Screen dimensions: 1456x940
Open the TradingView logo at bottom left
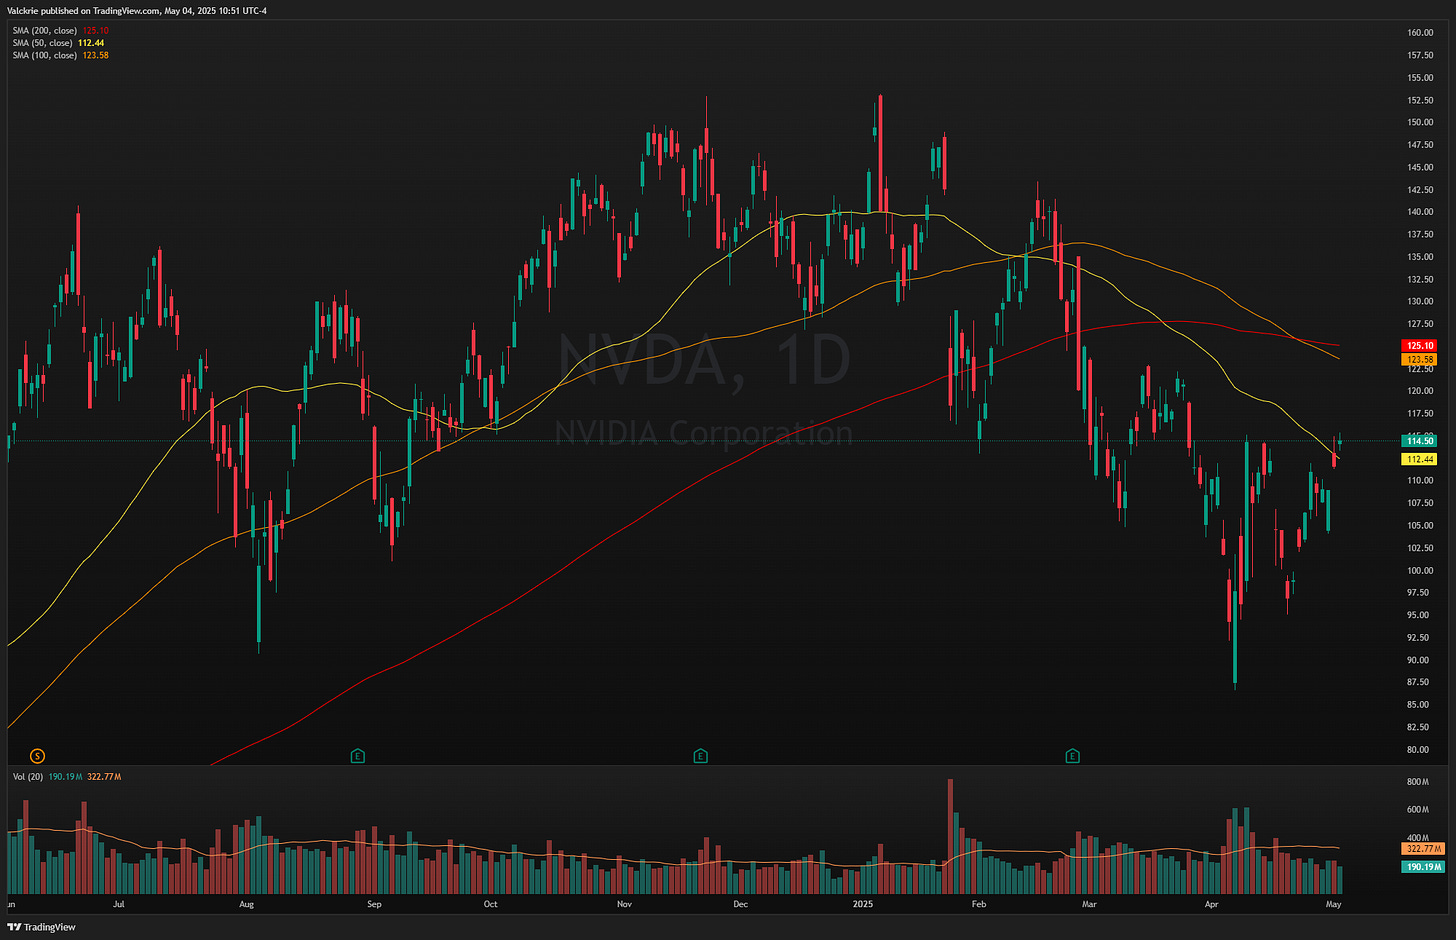[x=42, y=927]
